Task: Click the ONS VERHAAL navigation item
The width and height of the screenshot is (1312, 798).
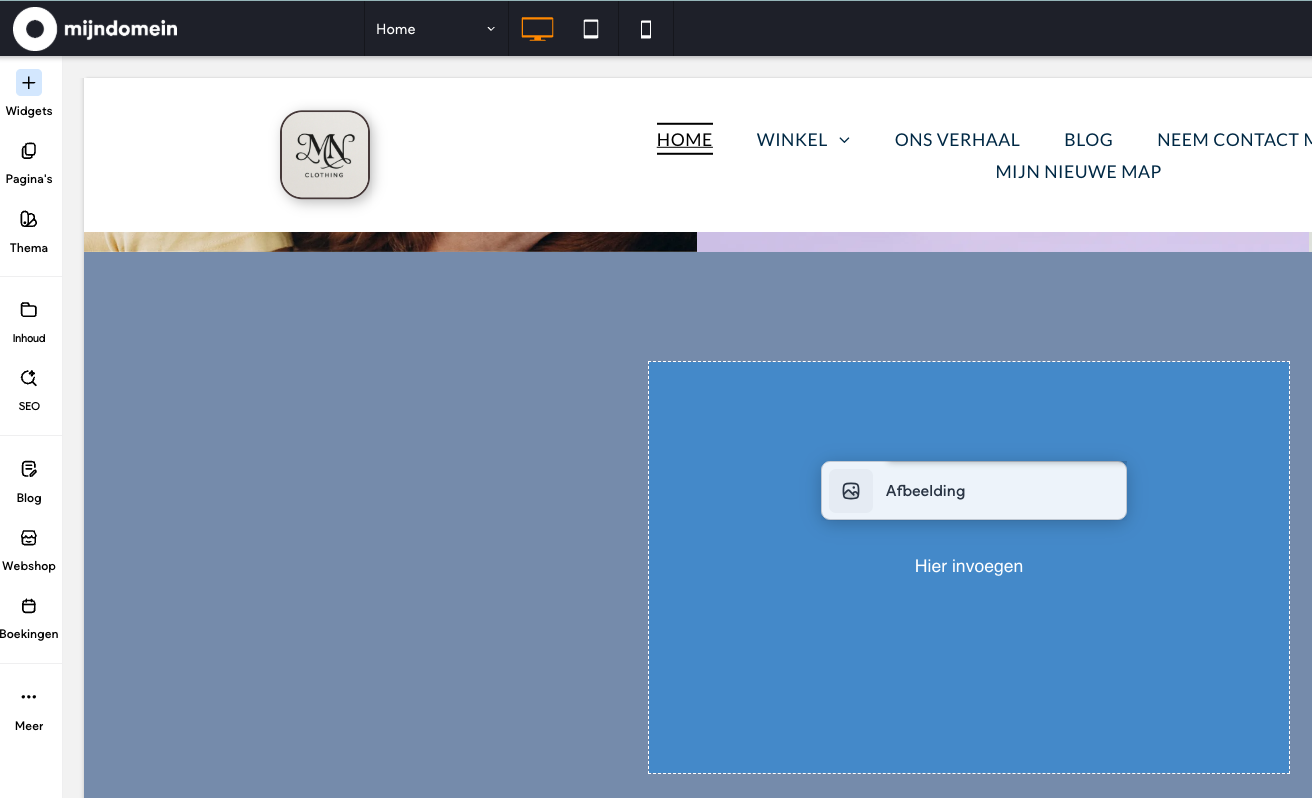Action: [x=957, y=140]
